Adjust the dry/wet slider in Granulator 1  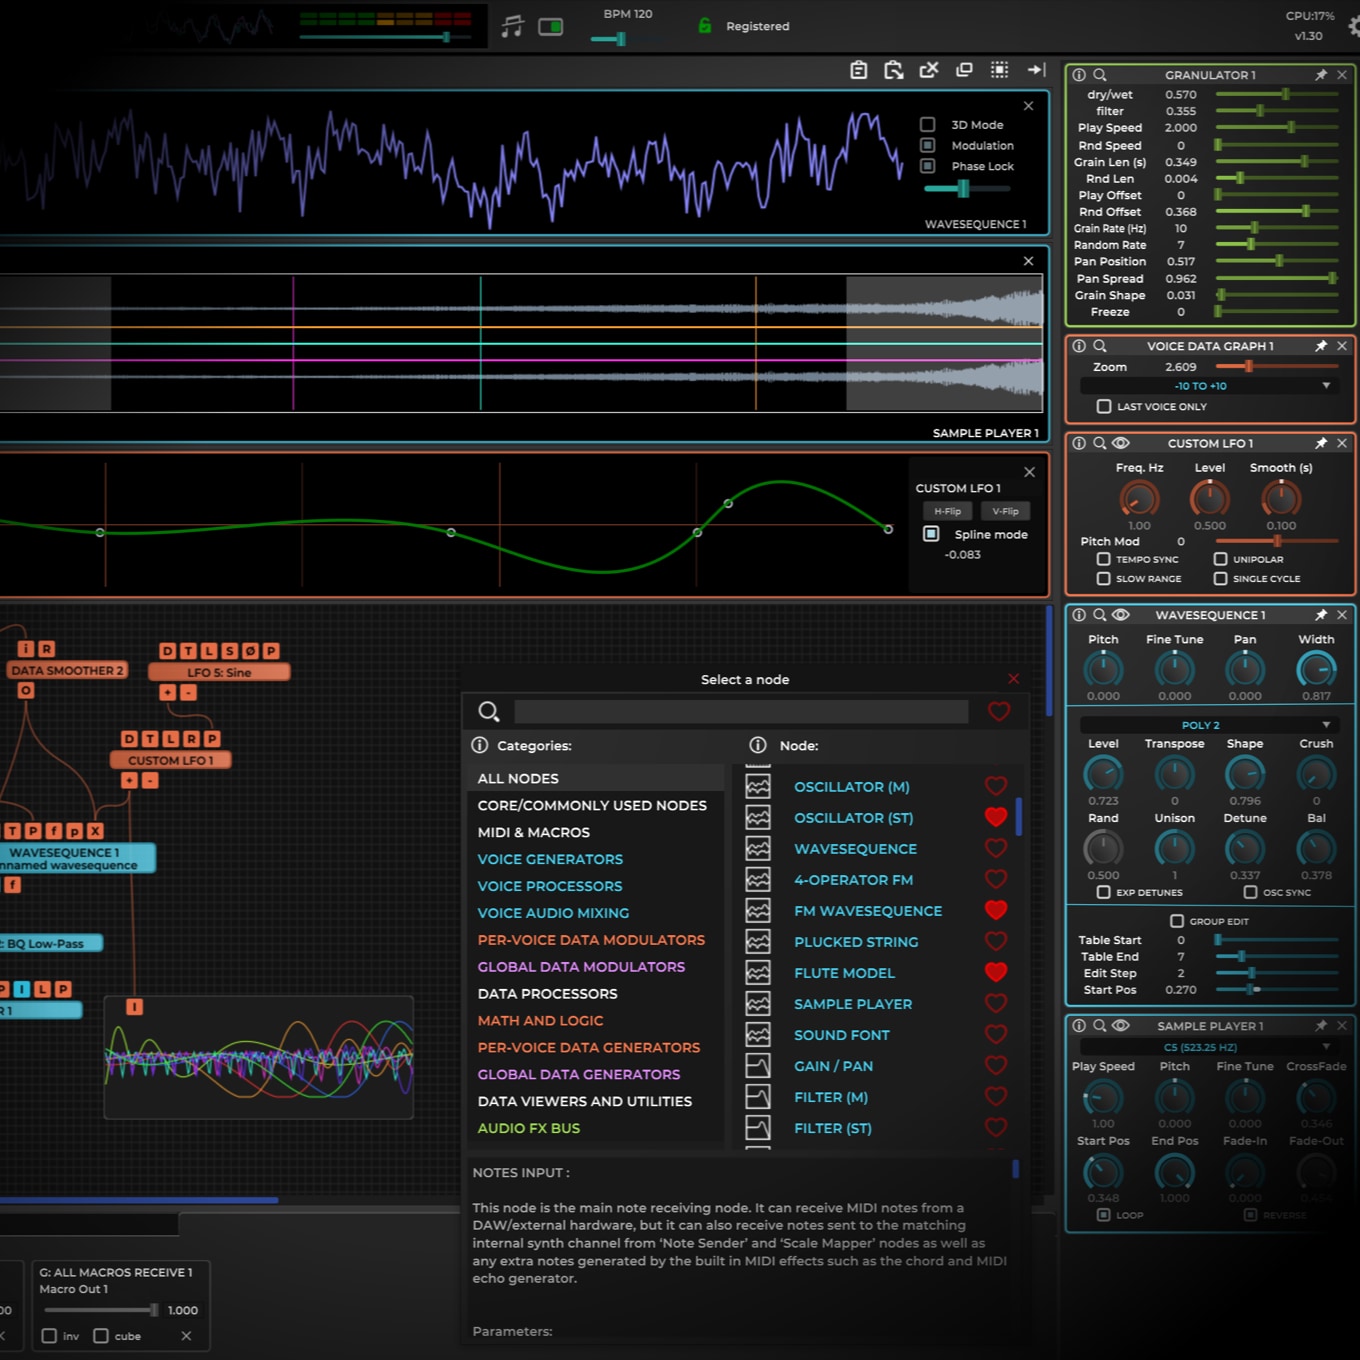(x=1277, y=94)
